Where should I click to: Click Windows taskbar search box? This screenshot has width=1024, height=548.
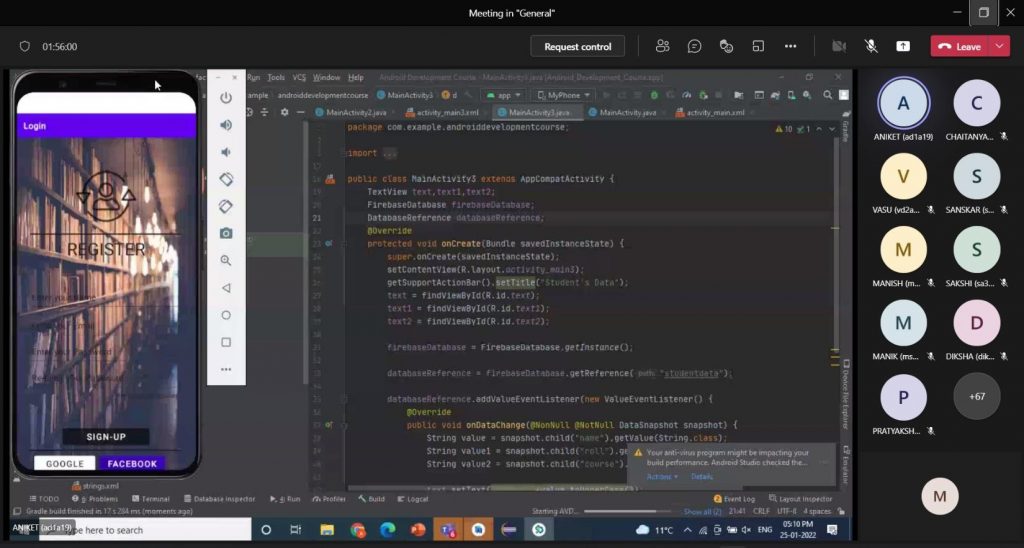click(145, 530)
